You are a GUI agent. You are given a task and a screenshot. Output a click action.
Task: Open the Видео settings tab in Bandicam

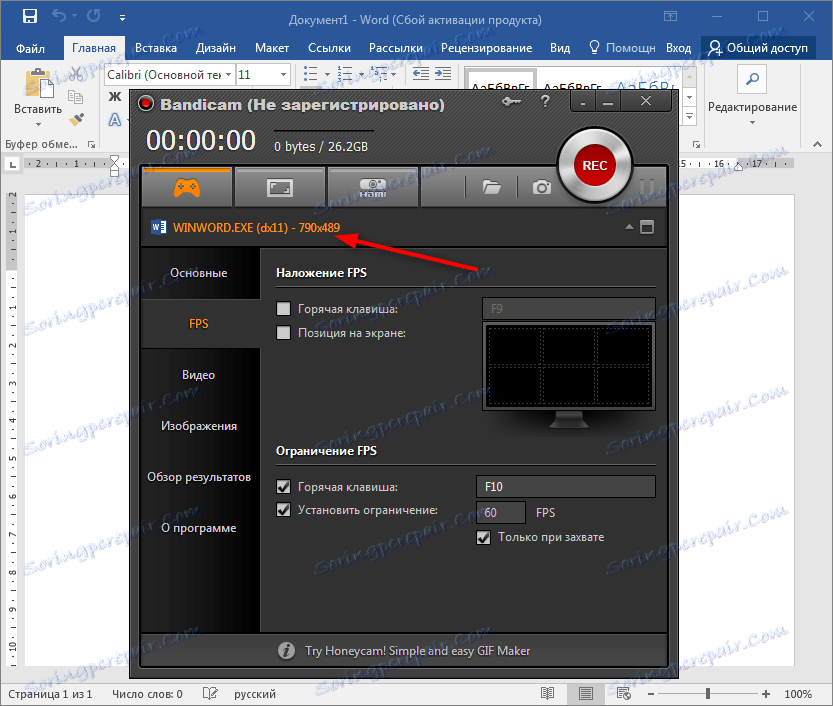click(x=199, y=375)
